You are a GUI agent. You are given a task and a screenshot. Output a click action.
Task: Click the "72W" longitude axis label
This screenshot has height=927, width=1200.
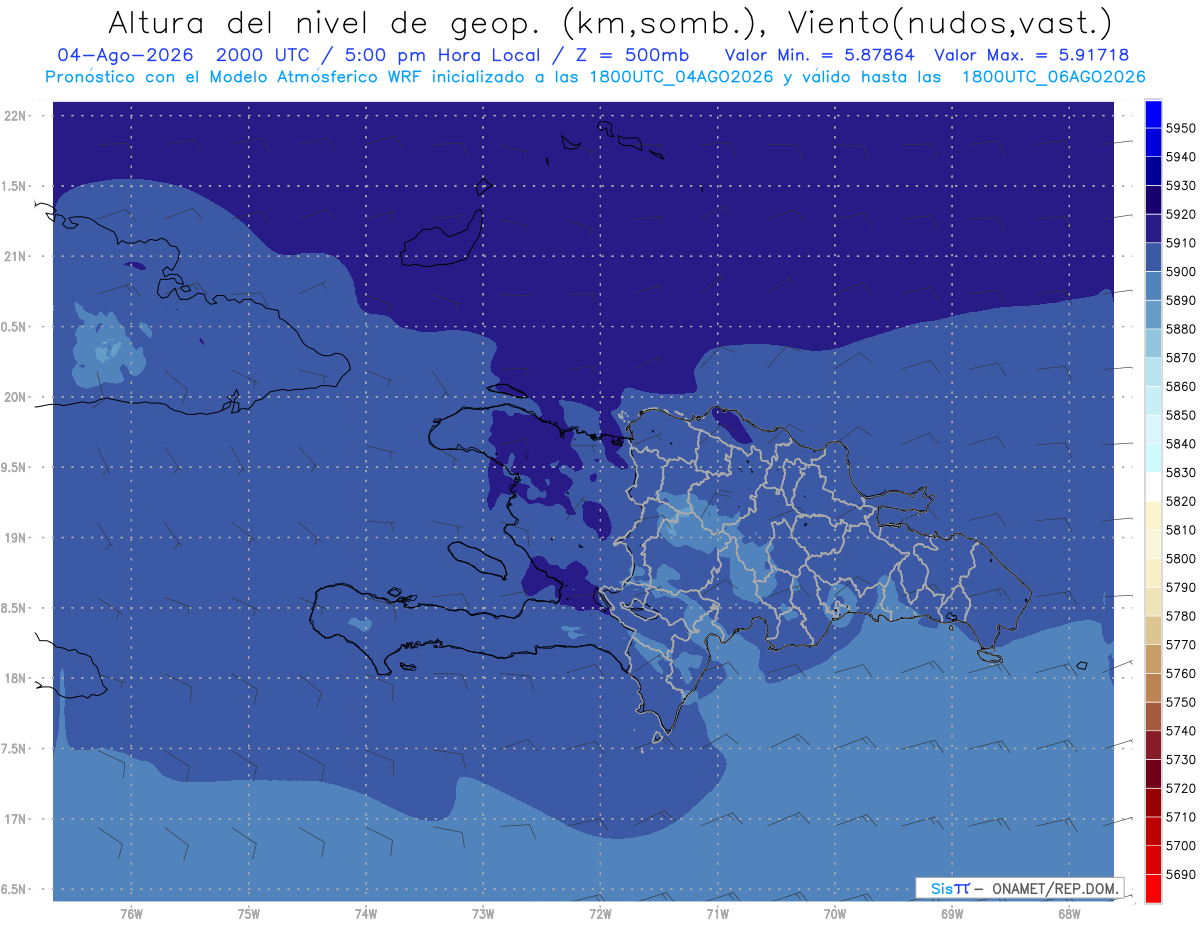pyautogui.click(x=600, y=914)
